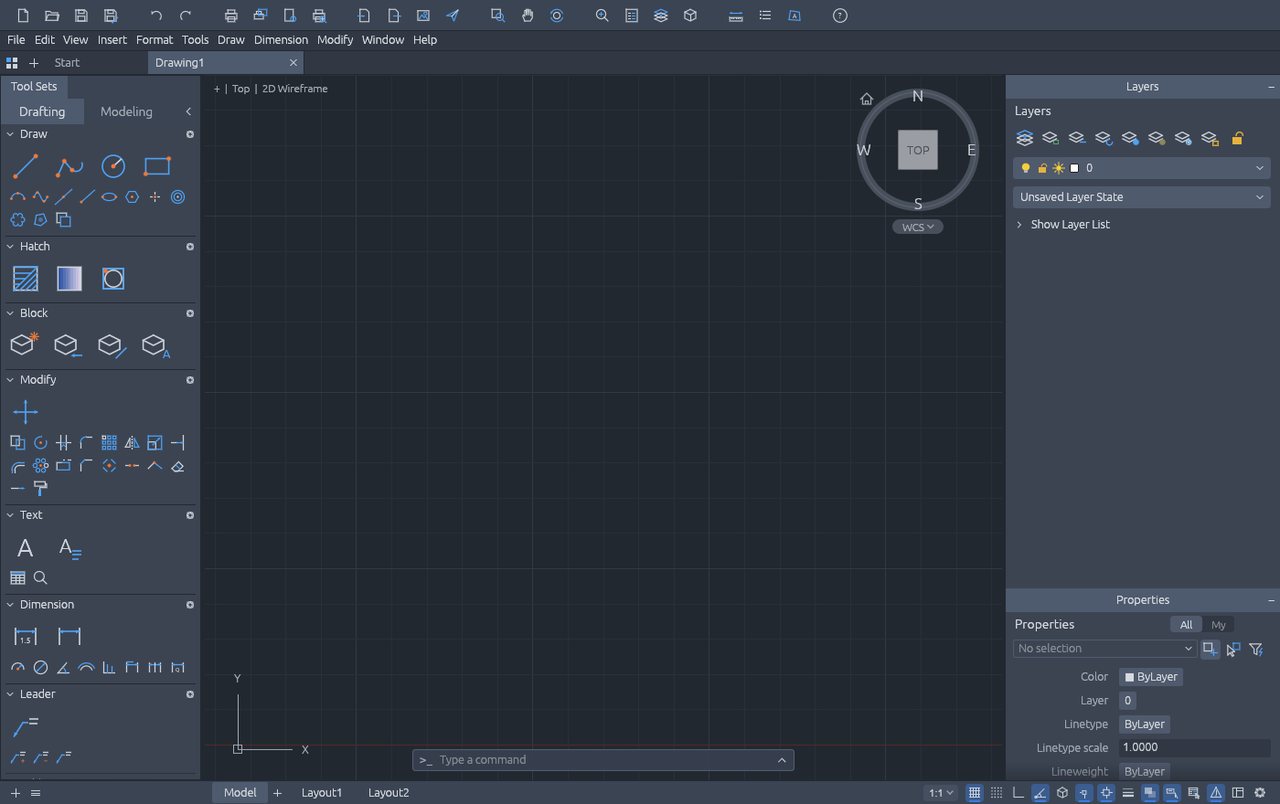Click the Print icon in toolbar
This screenshot has height=804, width=1280.
click(231, 16)
